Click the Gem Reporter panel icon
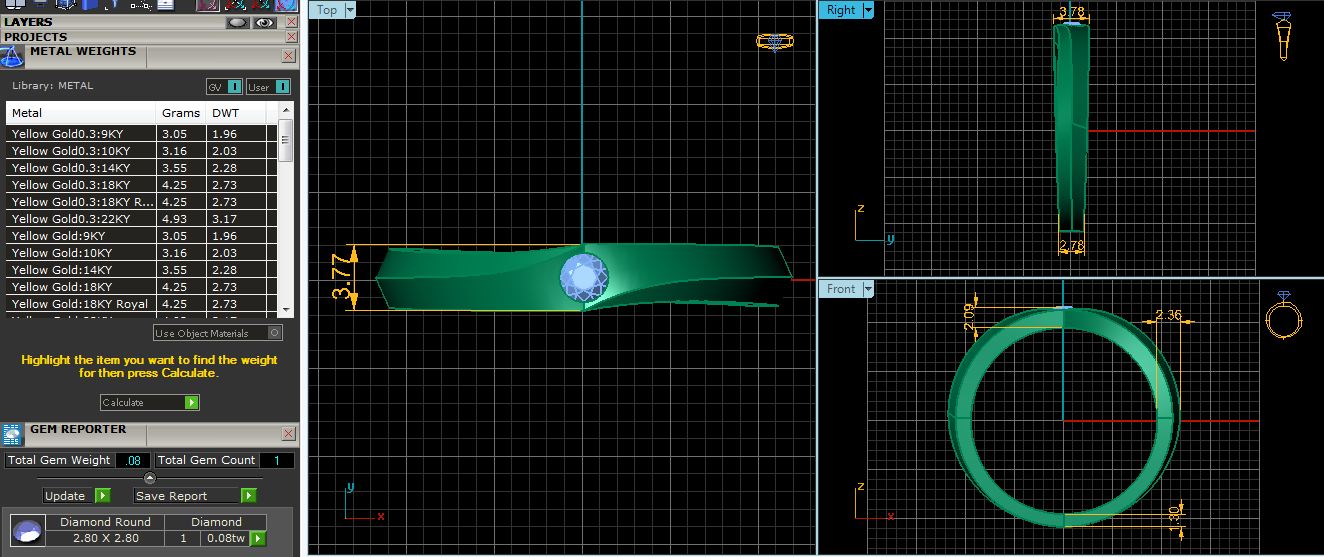This screenshot has height=557, width=1324. click(12, 434)
